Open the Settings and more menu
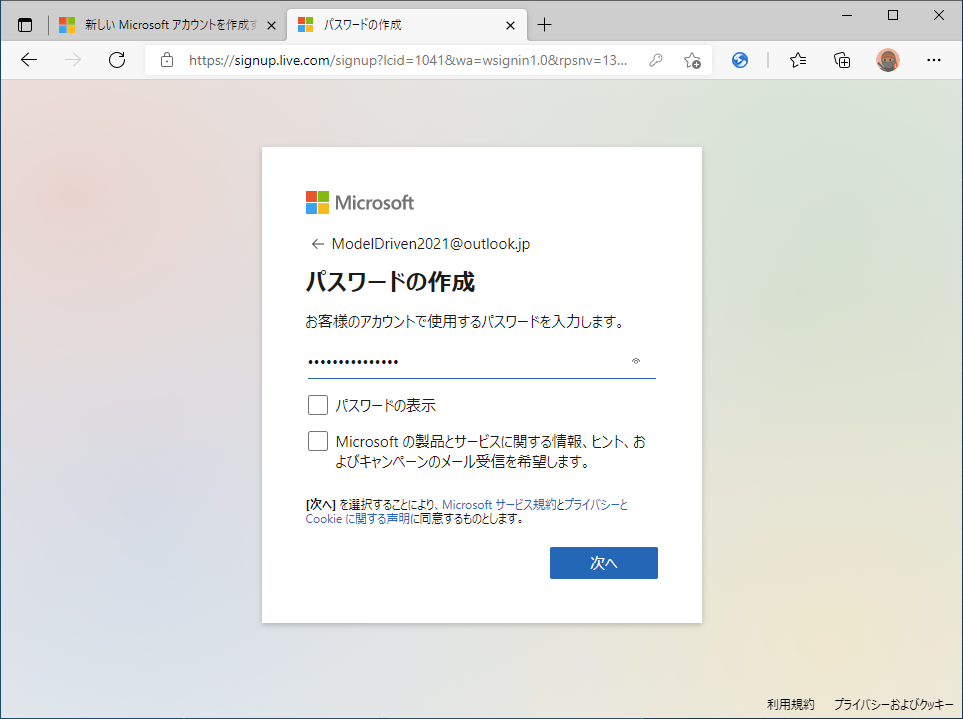 934,60
